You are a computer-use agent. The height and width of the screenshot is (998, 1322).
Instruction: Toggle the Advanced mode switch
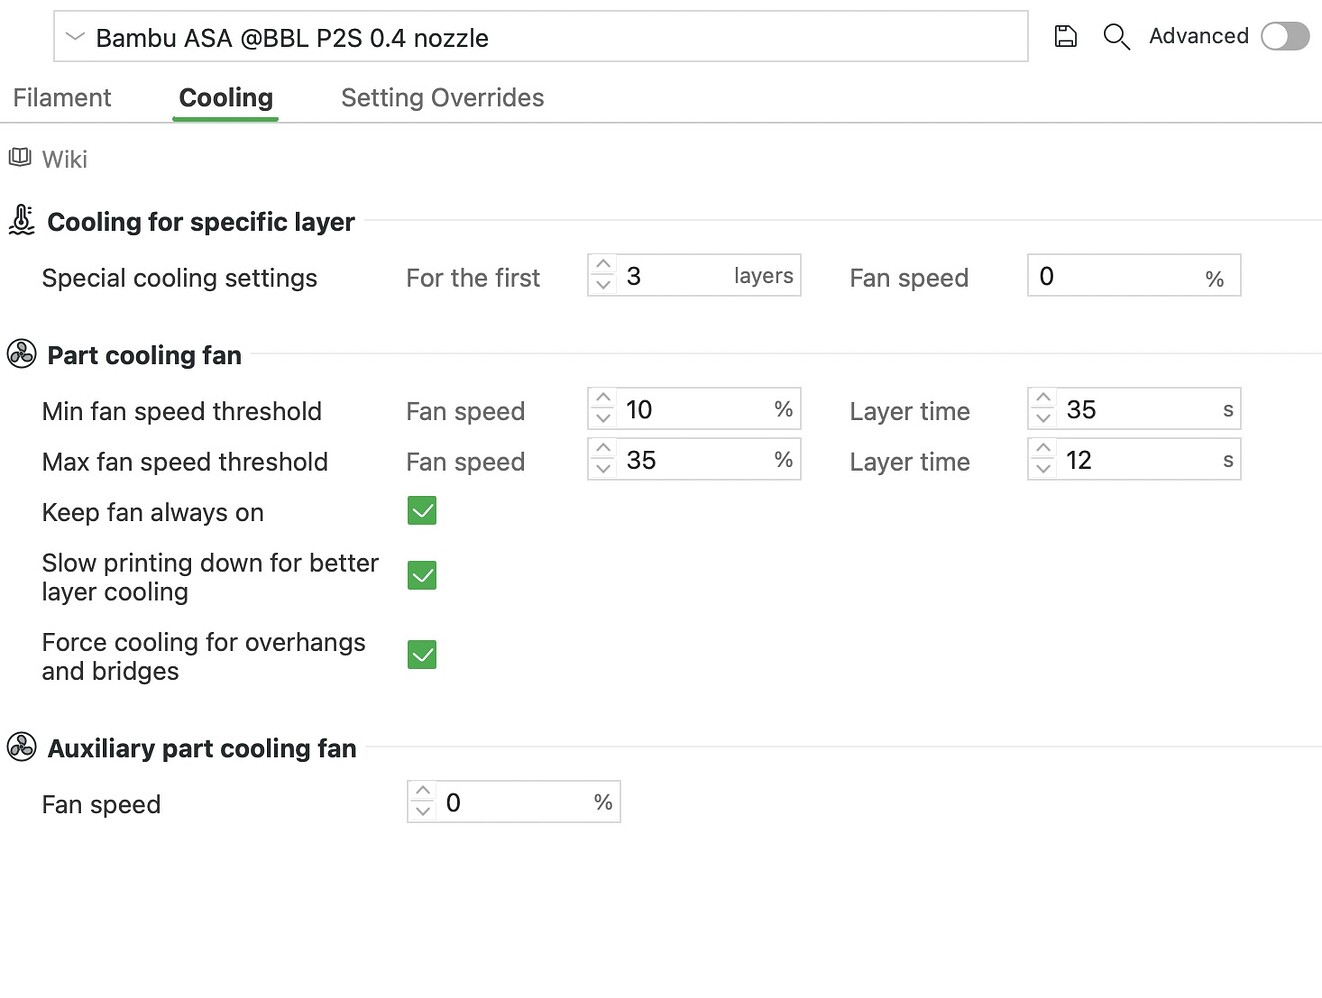coord(1285,36)
